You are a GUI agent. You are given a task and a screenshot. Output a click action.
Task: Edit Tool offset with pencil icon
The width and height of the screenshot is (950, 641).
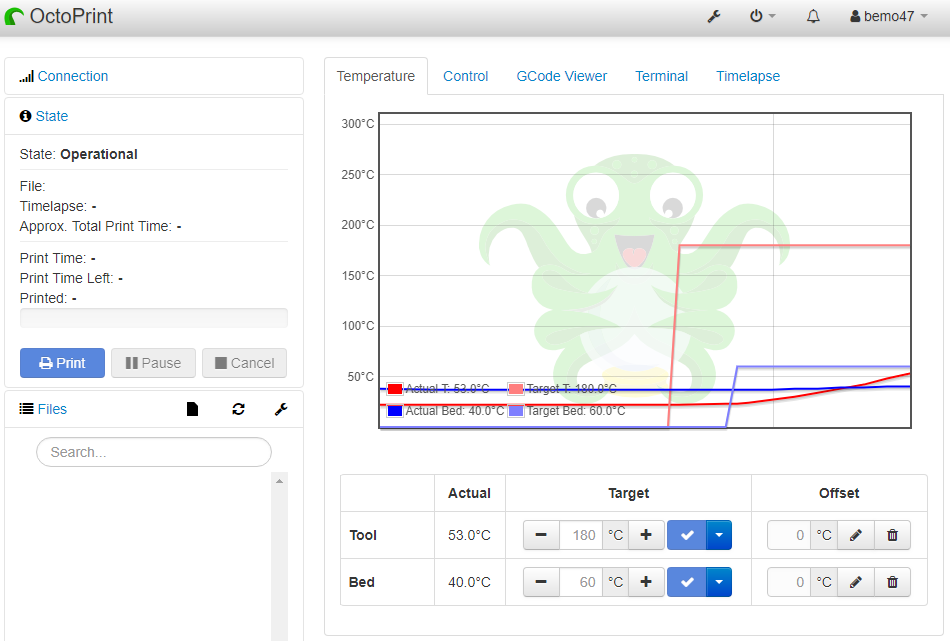coord(855,535)
